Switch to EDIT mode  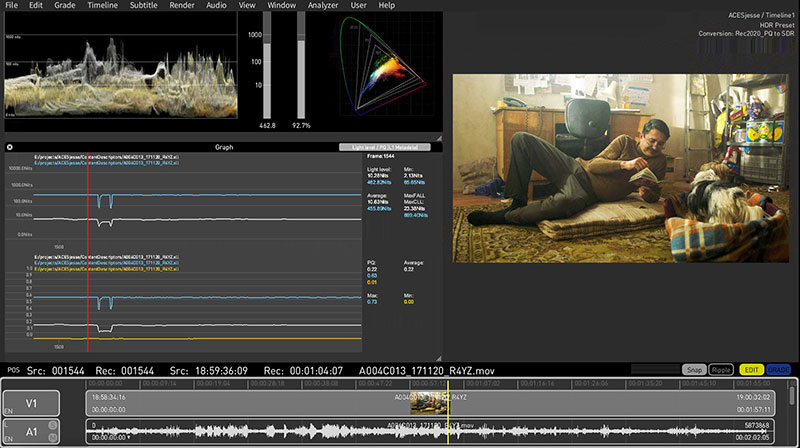(751, 370)
